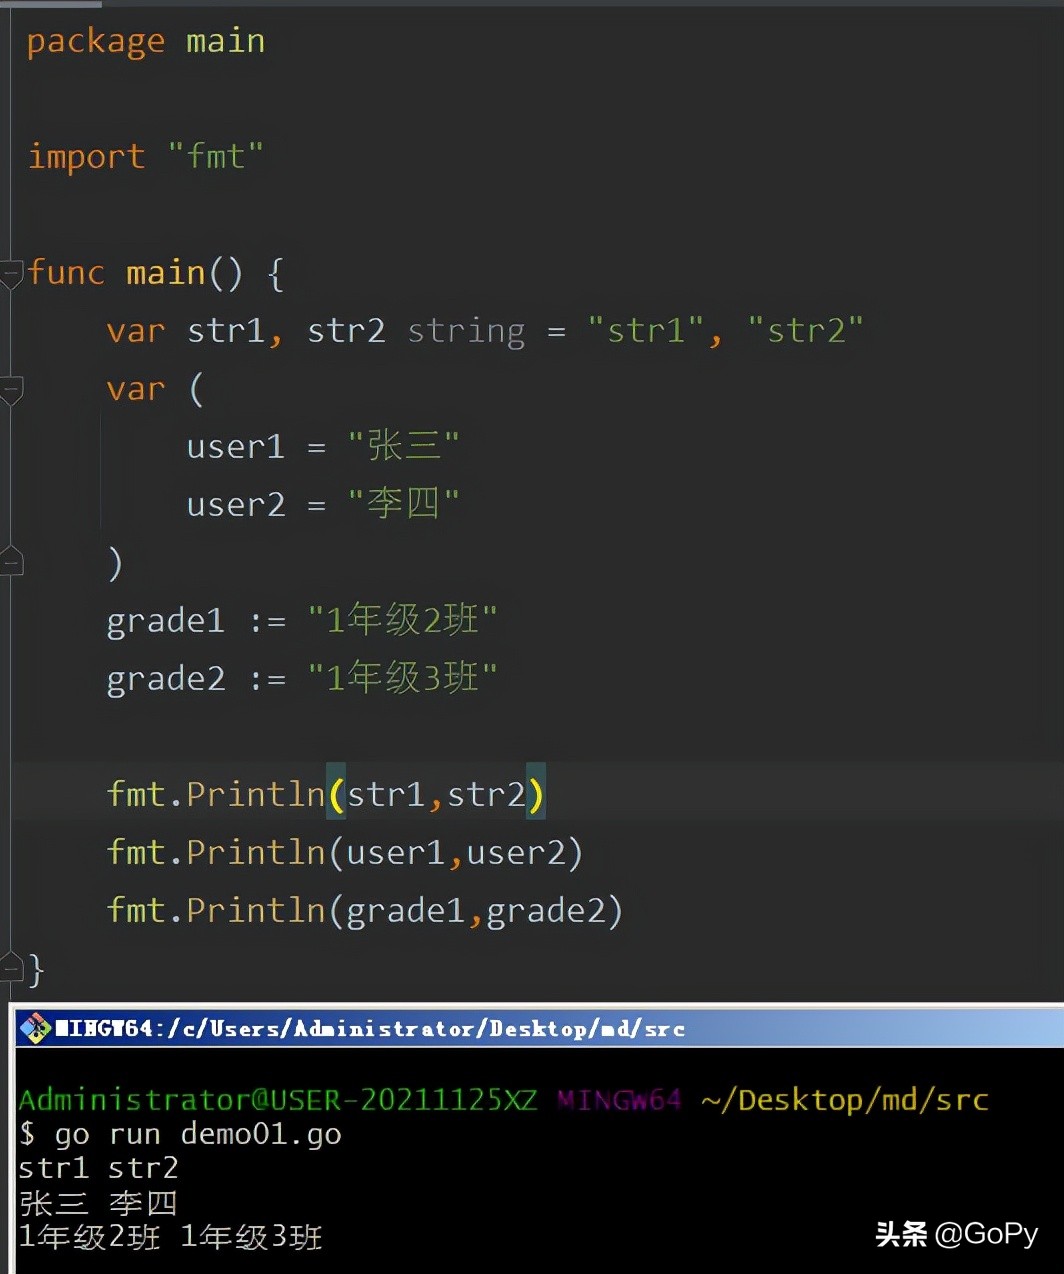Click the grade2 variable declaration
The width and height of the screenshot is (1064, 1274).
(x=165, y=679)
